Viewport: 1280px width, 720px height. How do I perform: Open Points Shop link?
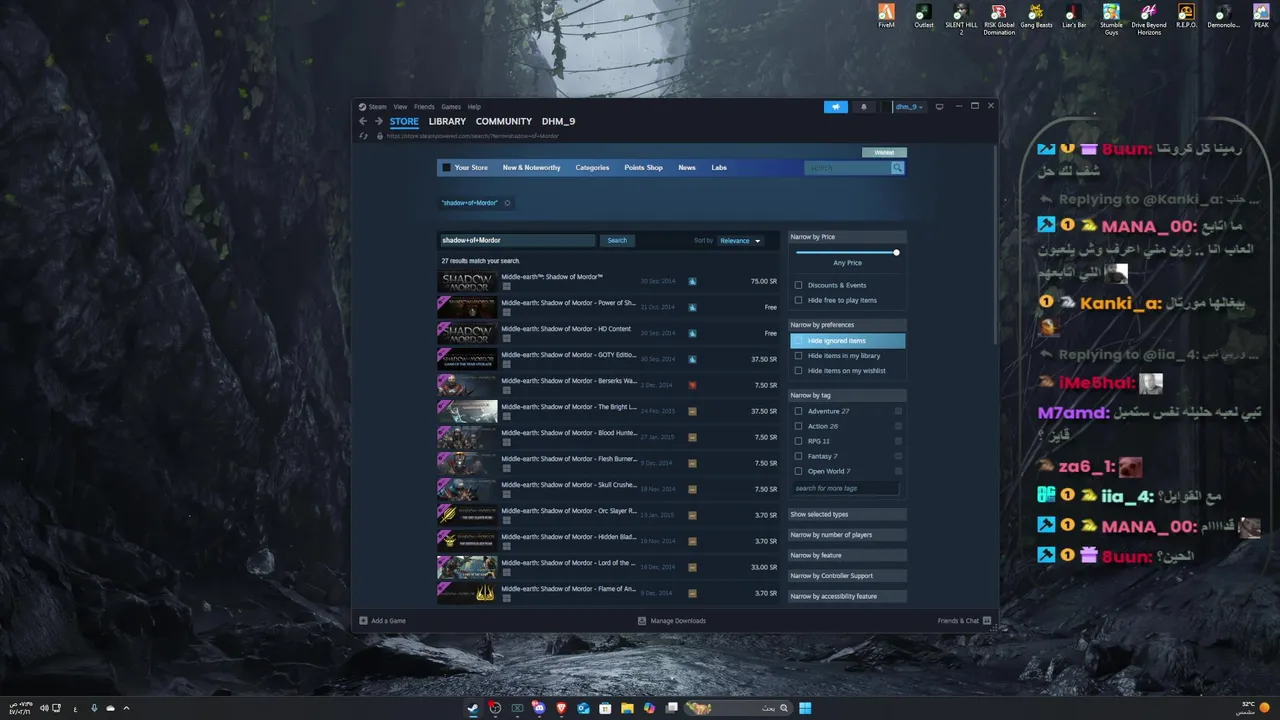643,168
